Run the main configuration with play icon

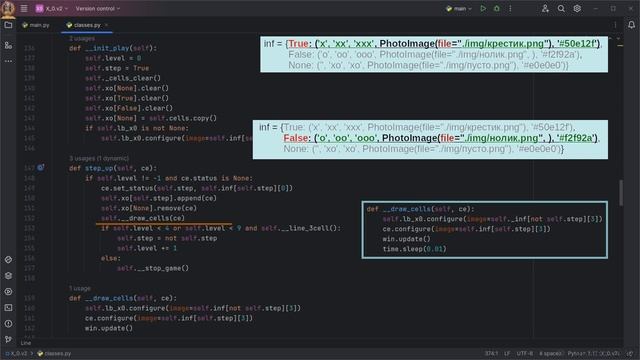483,9
